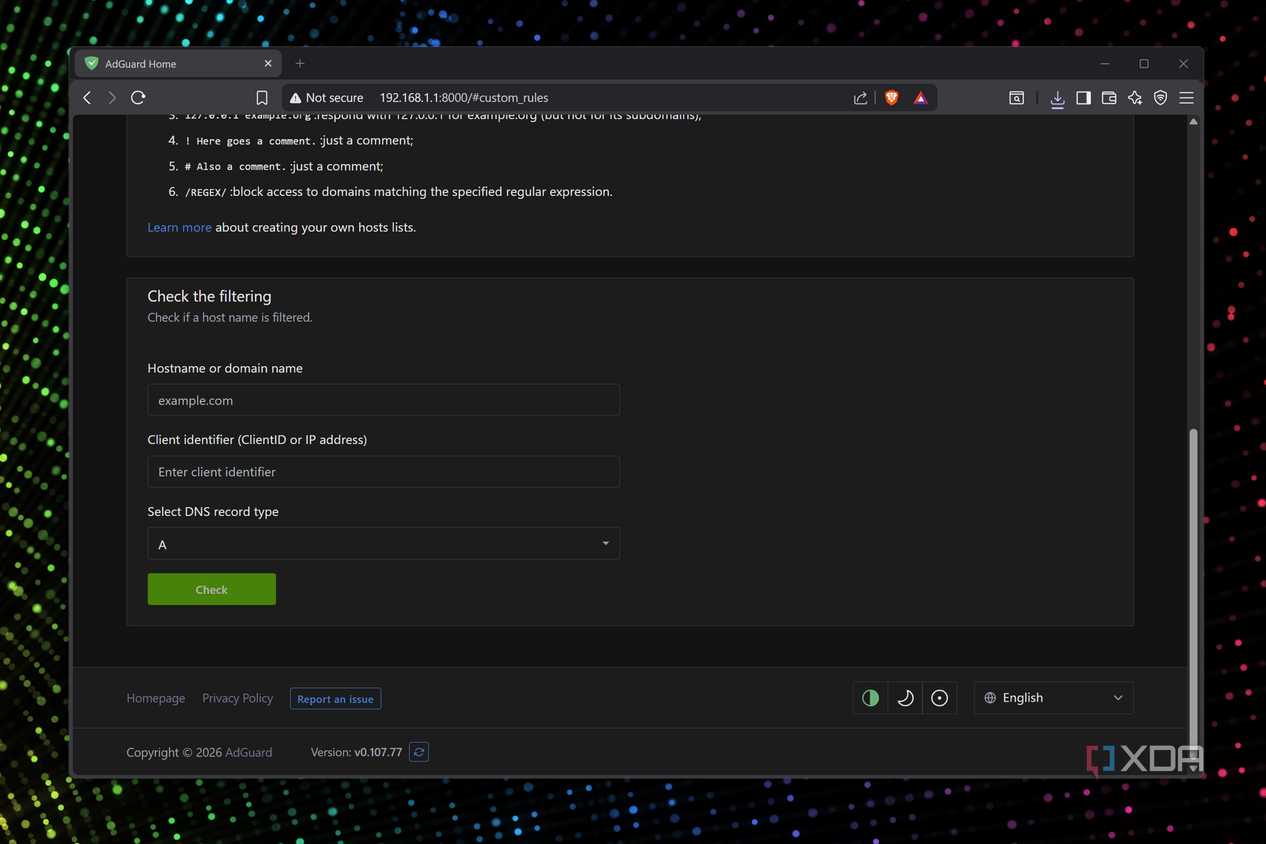Click the version text v0.107.77
1266x844 pixels.
[x=378, y=752]
